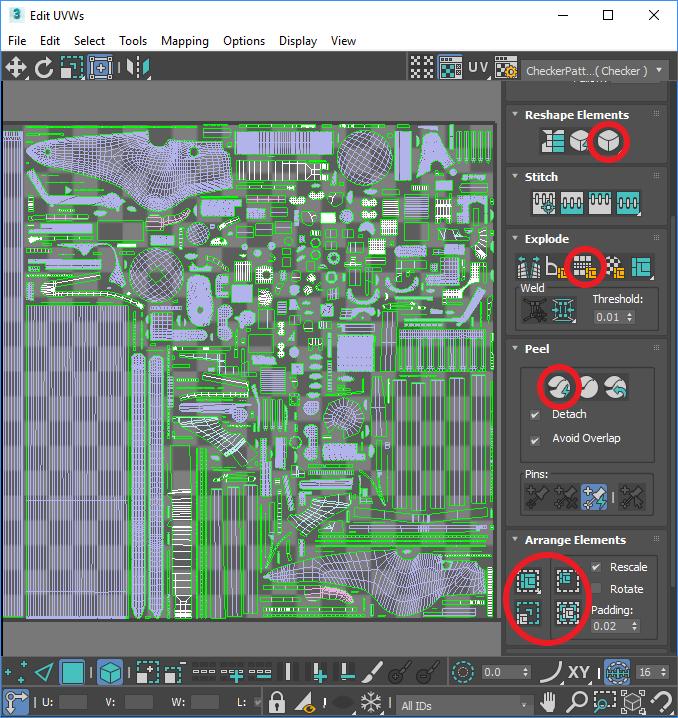Image resolution: width=678 pixels, height=718 pixels.
Task: Open the Options menu
Action: point(244,41)
